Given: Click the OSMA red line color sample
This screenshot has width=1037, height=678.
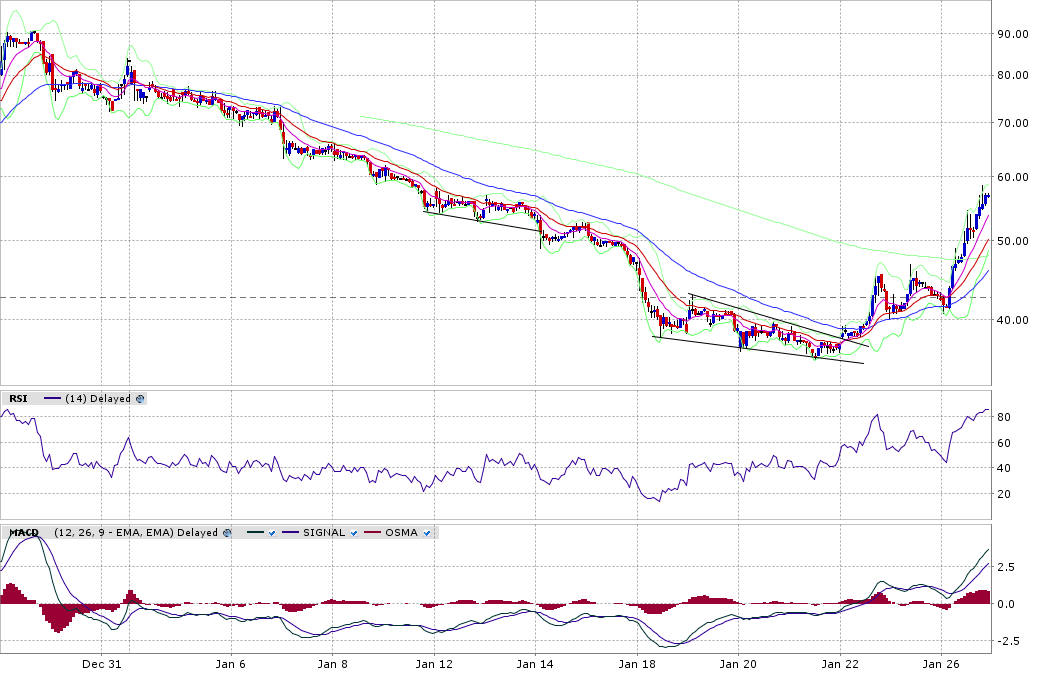Looking at the screenshot, I should coord(372,532).
